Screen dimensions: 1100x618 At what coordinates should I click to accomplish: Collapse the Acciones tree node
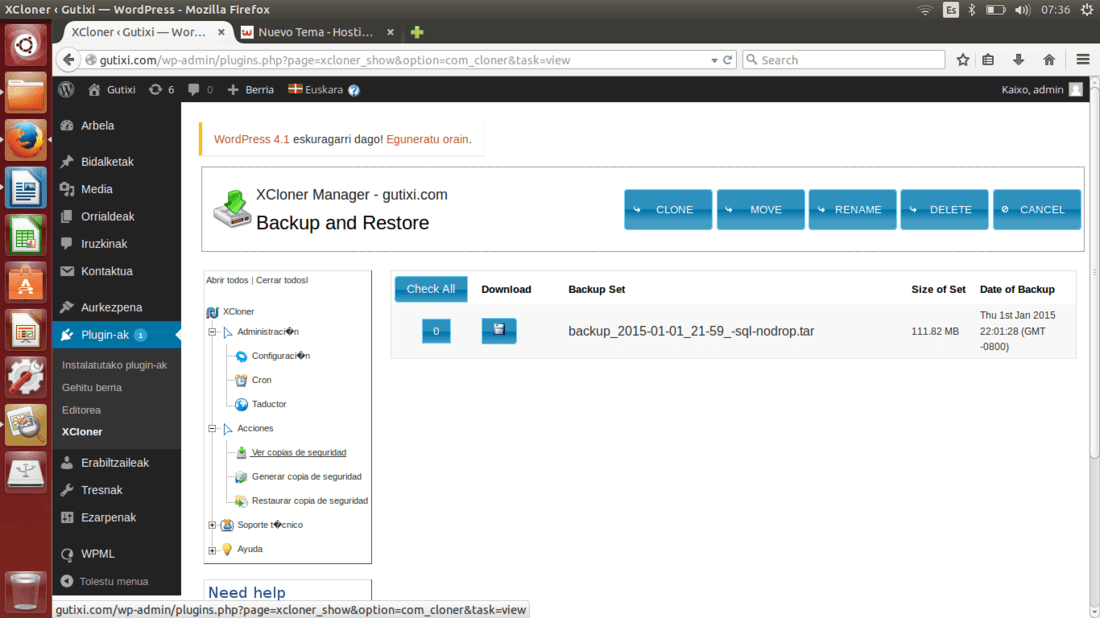point(212,428)
